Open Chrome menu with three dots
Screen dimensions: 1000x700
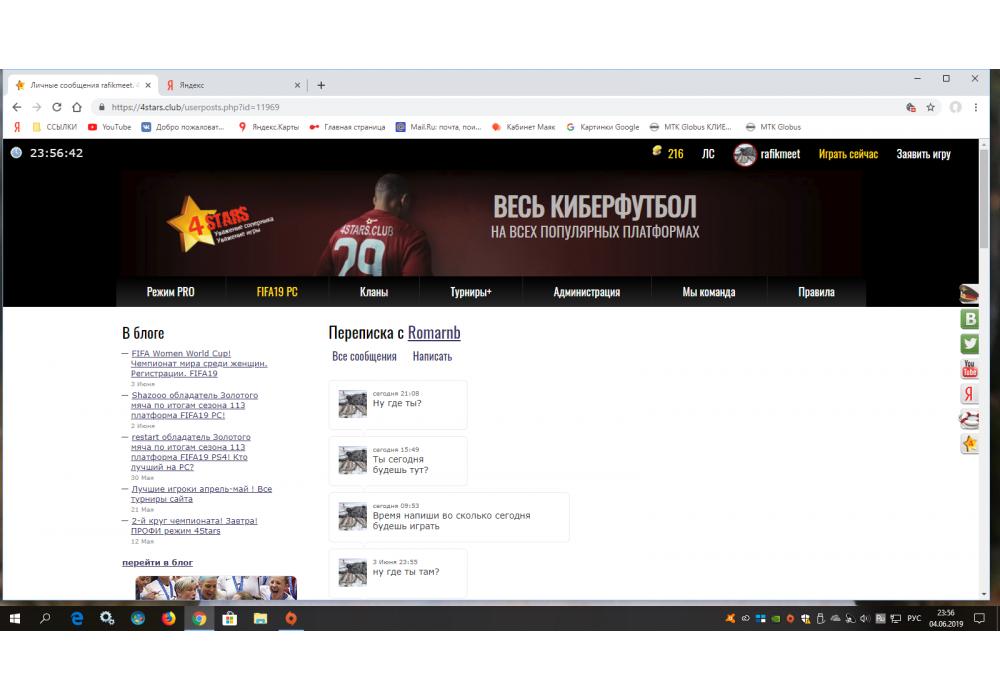[x=976, y=107]
